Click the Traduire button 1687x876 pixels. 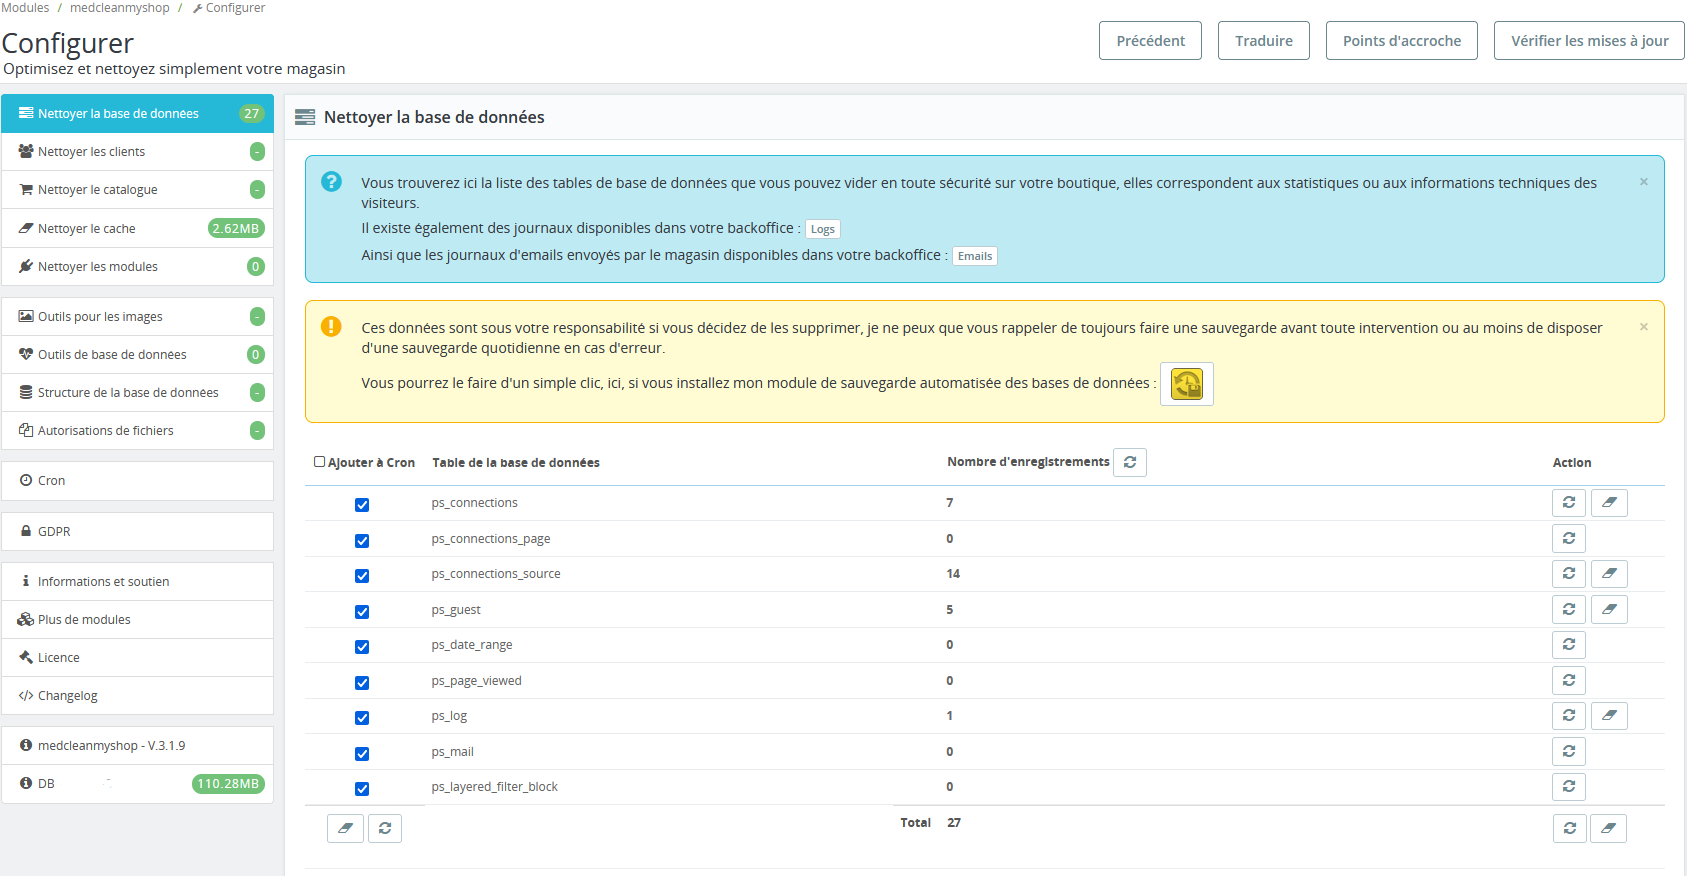click(1263, 41)
